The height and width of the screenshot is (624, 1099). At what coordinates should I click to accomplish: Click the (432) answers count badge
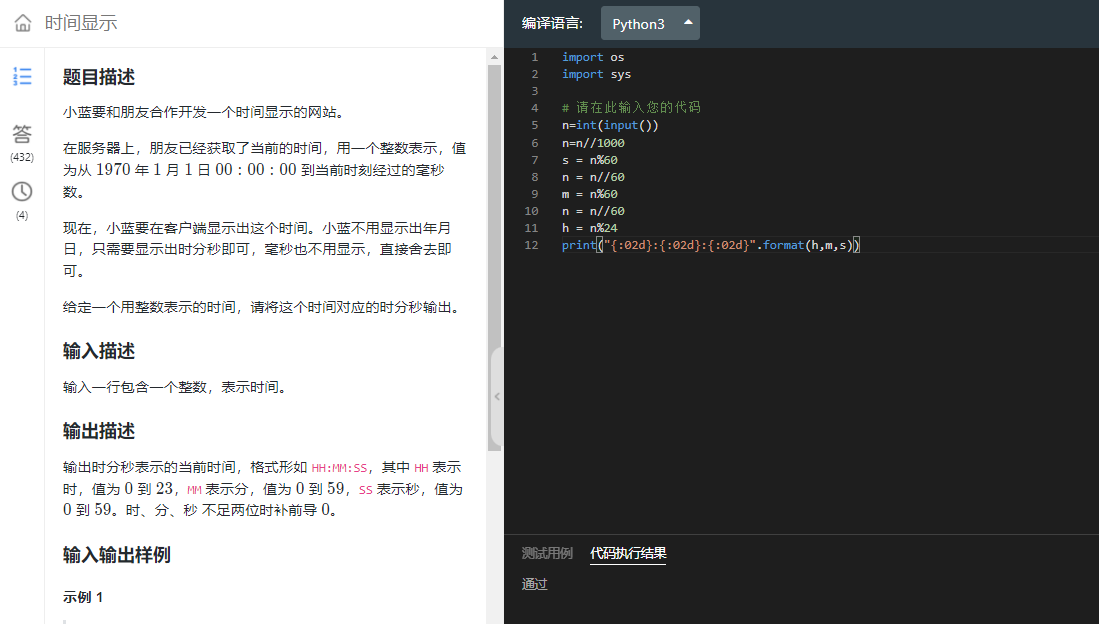pos(22,157)
